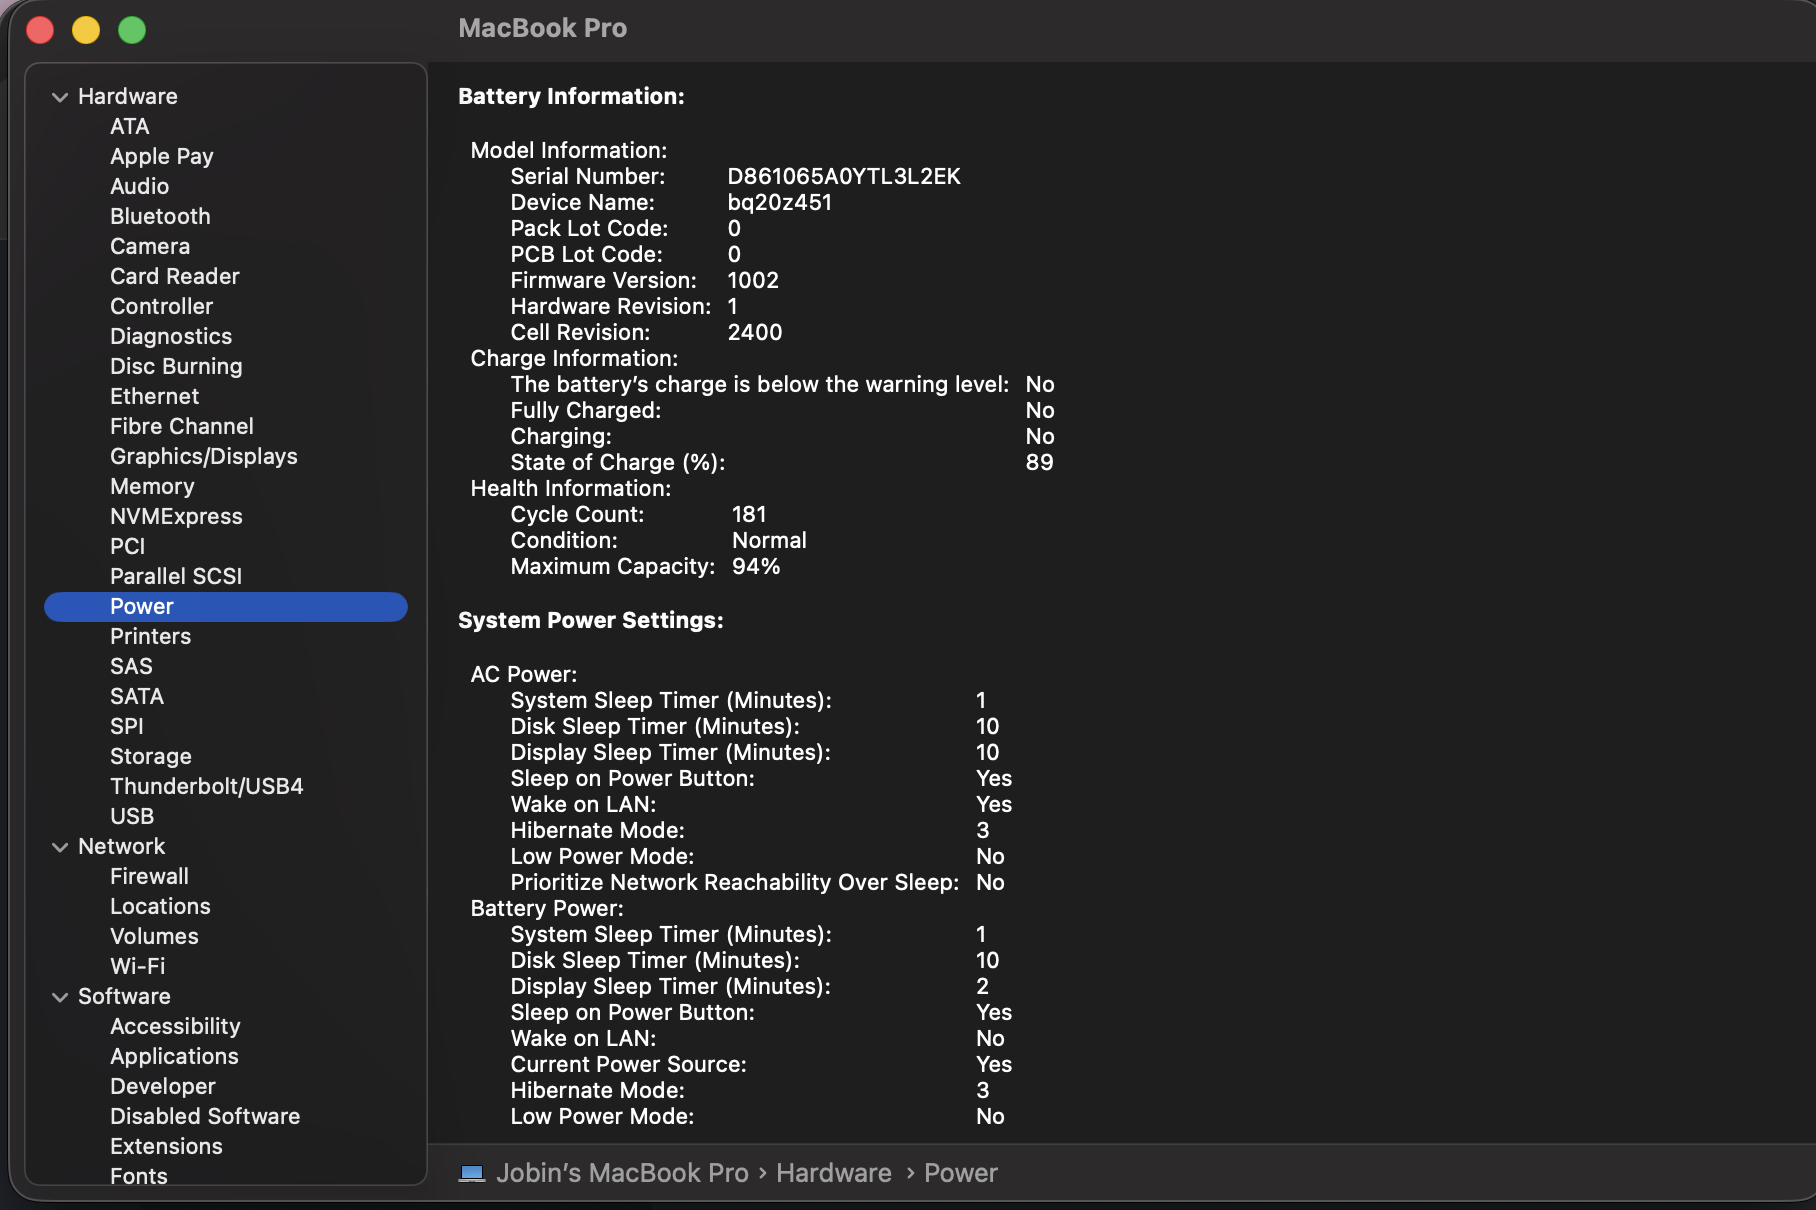Click Hardware in the path bar

point(834,1173)
